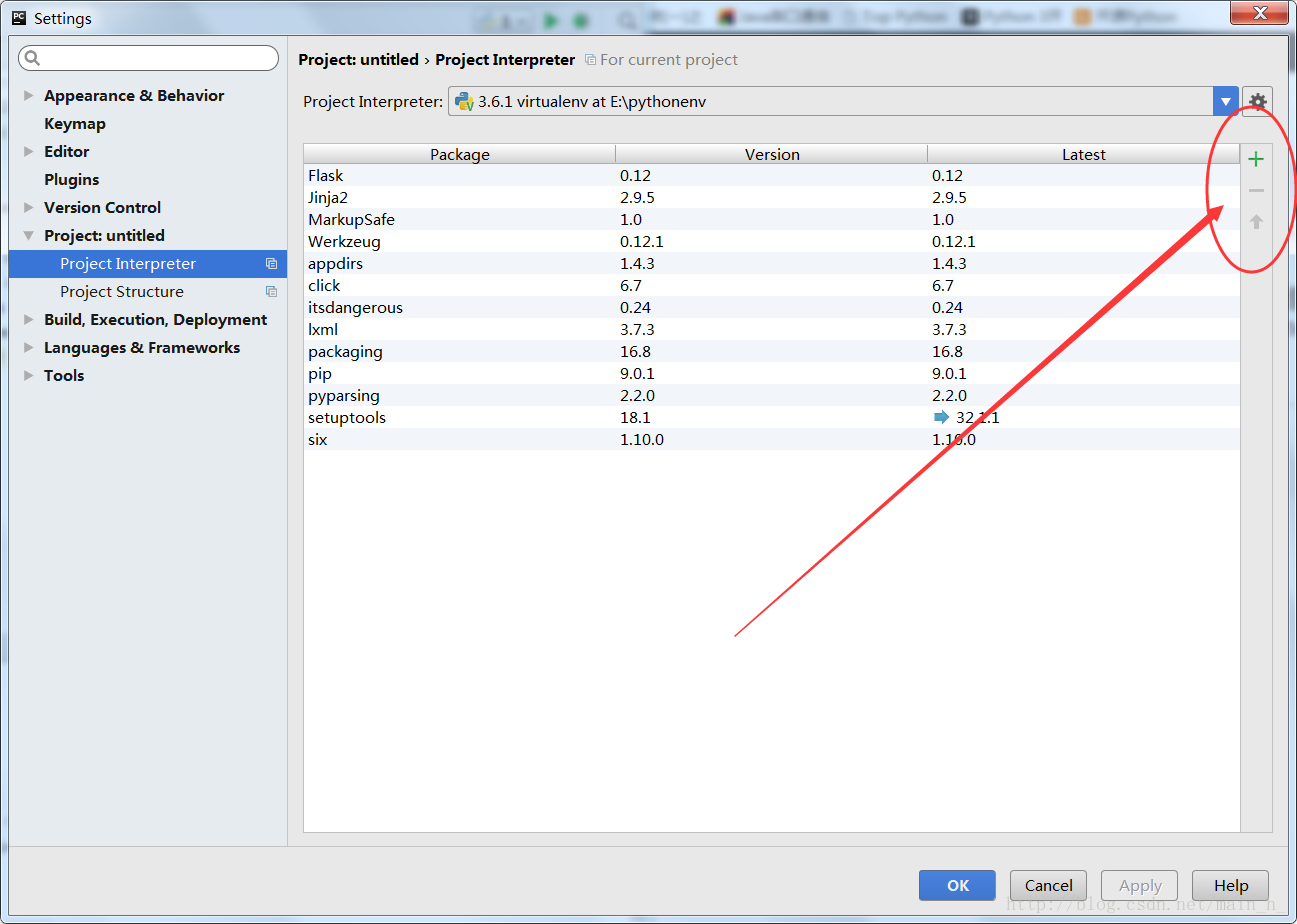The height and width of the screenshot is (924, 1297).
Task: Click the search magnifier icon in settings
Action: click(33, 58)
